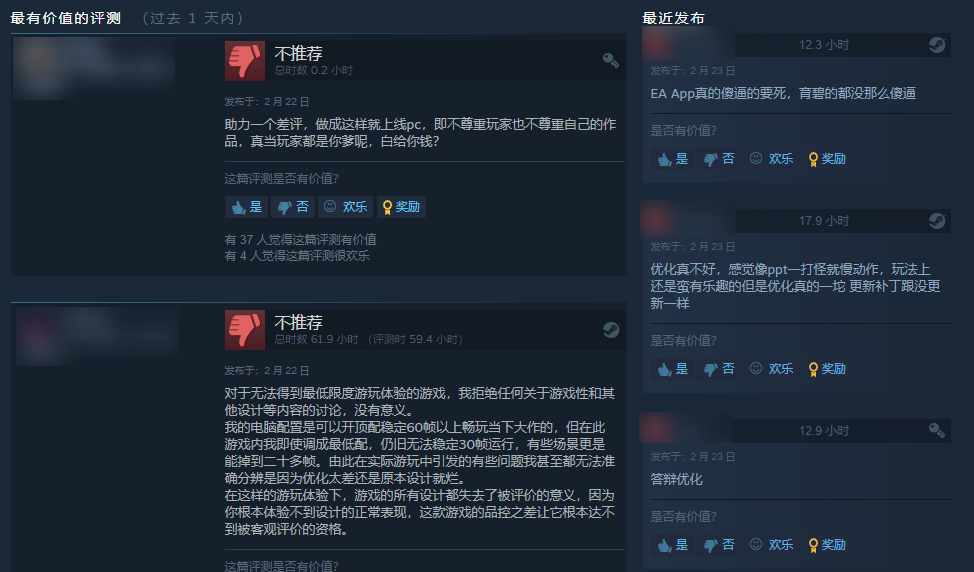Click the Steam icon beside 12.3 小时
This screenshot has height=572, width=974.
tap(937, 45)
